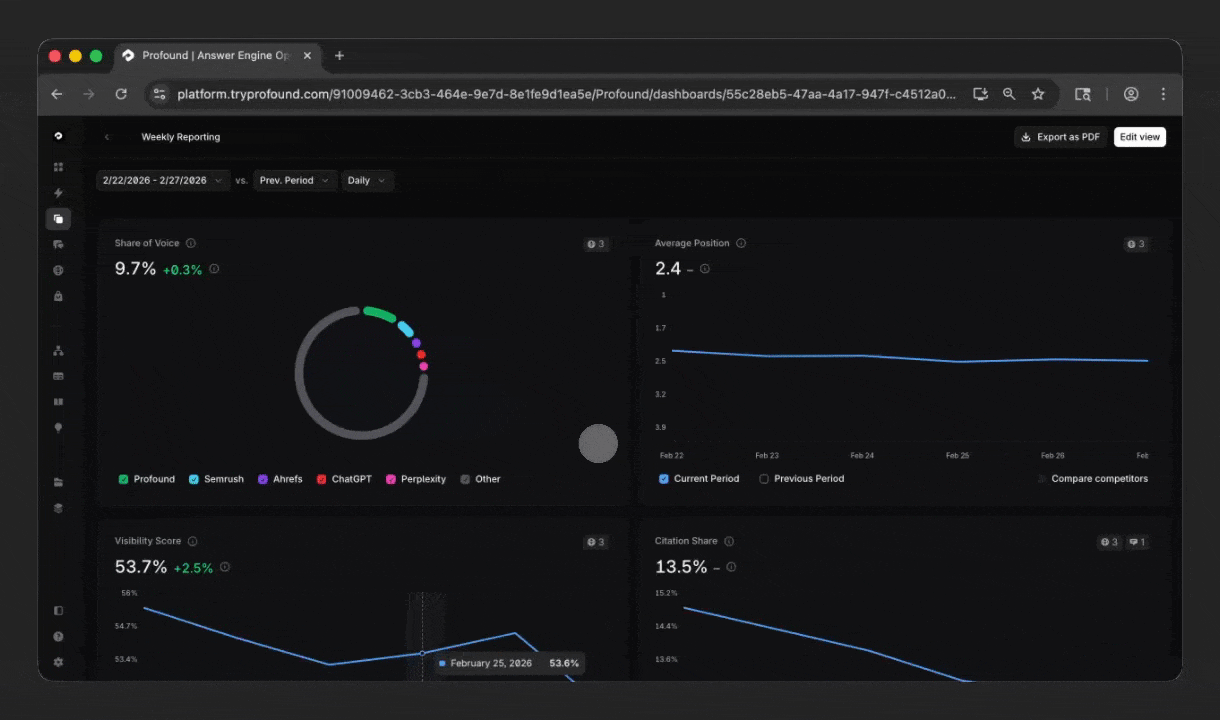
Task: Open the 2/22/2026 - 2/27/2026 date range dropdown
Action: (x=160, y=180)
